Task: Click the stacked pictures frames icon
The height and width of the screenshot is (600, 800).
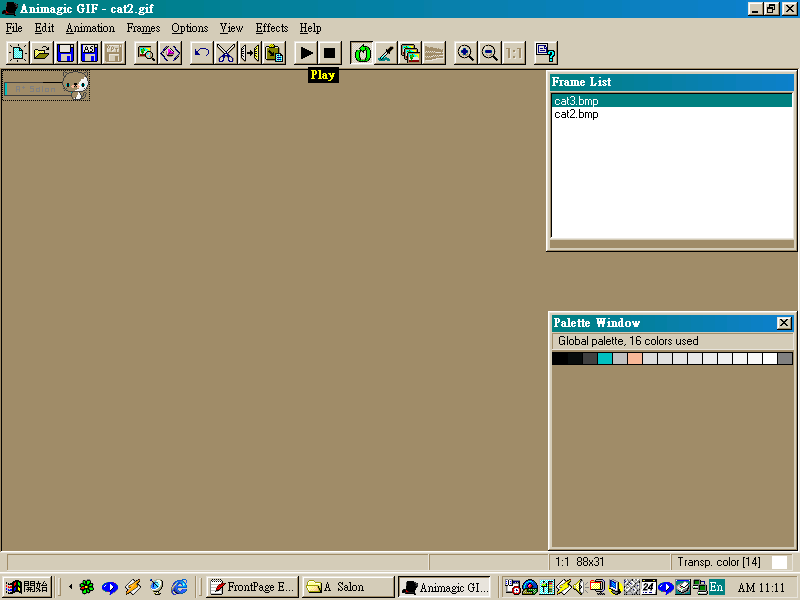Action: click(410, 53)
